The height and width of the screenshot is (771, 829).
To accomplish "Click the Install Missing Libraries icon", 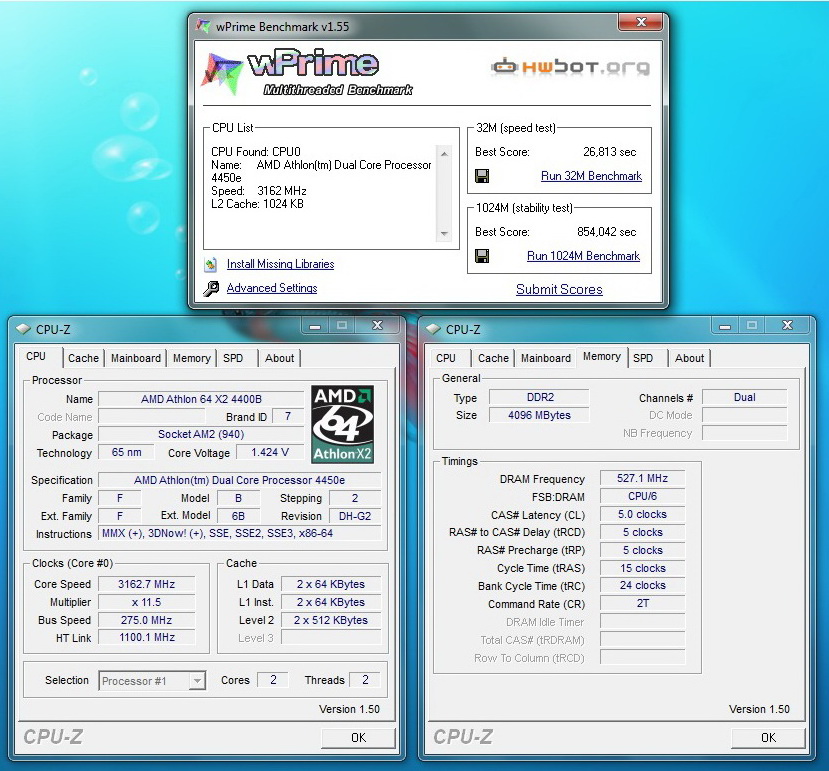I will pos(210,264).
